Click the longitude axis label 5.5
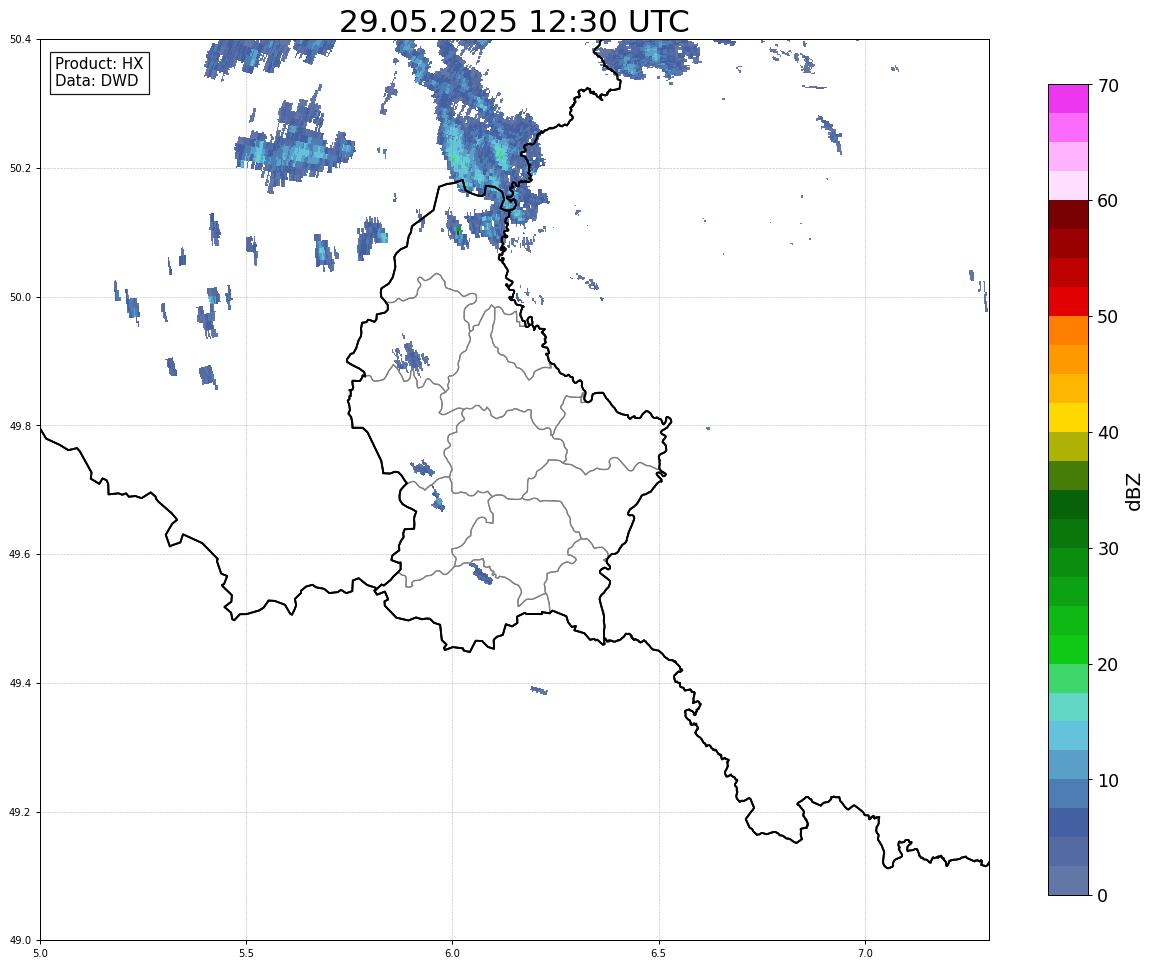Viewport: 1152px width, 968px height. tap(246, 953)
